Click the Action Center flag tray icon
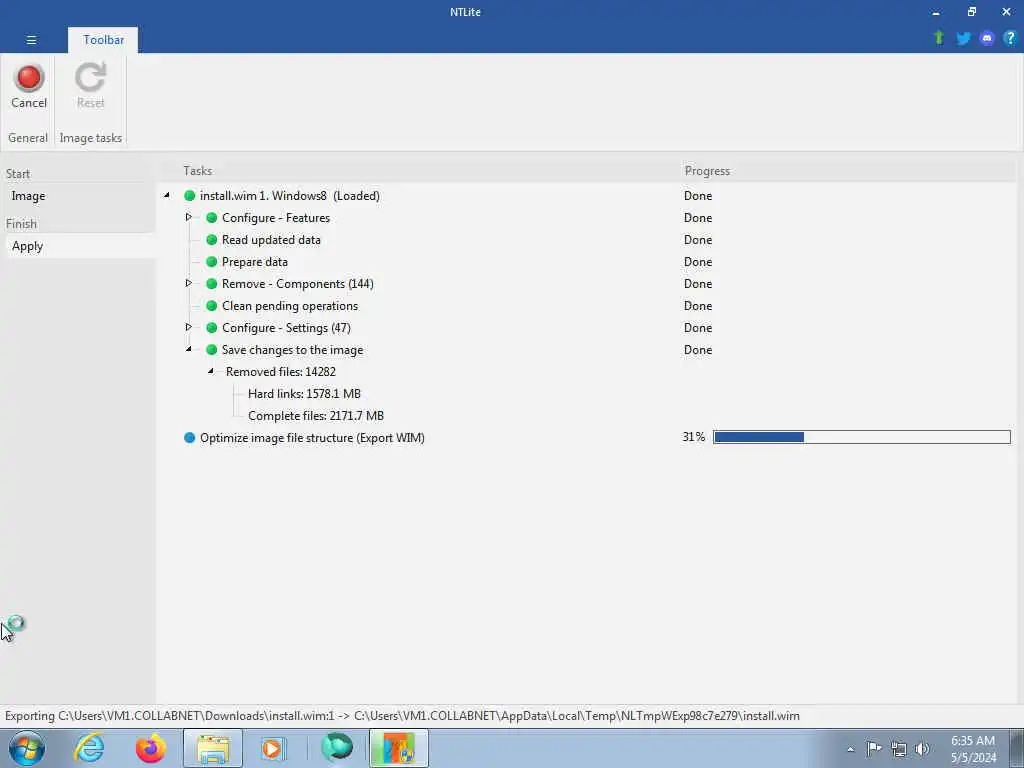Image resolution: width=1024 pixels, height=768 pixels. point(874,748)
